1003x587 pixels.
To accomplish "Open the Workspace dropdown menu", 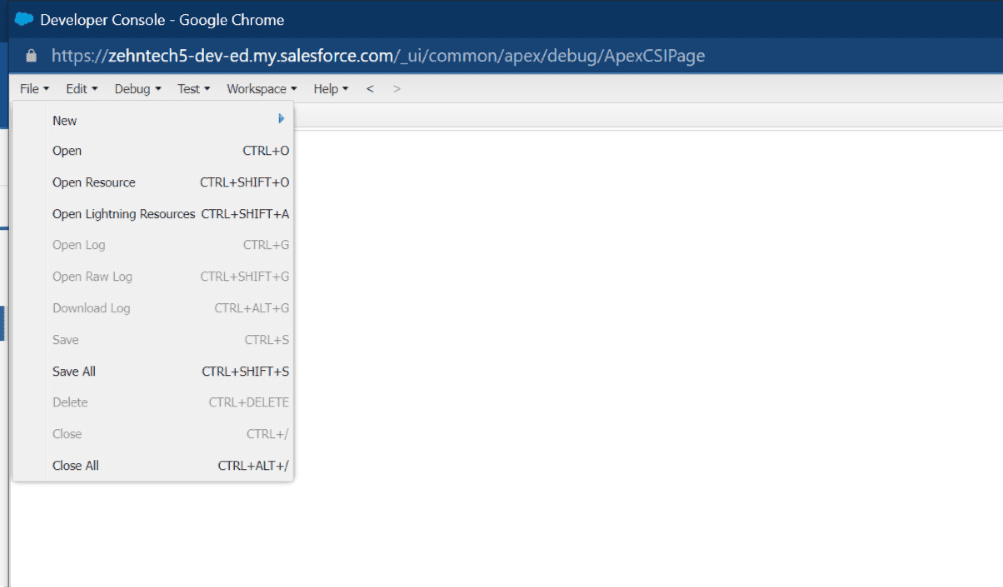I will (x=261, y=89).
